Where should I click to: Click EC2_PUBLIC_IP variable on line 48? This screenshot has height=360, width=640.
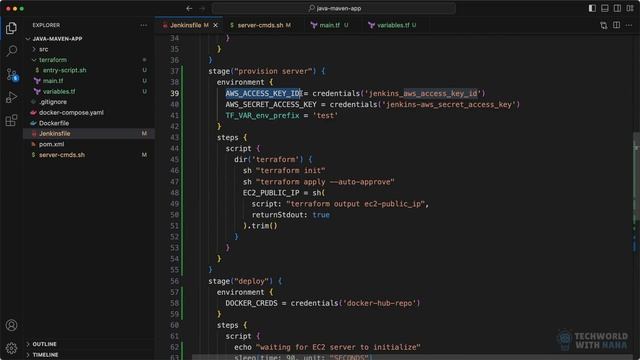(x=271, y=193)
